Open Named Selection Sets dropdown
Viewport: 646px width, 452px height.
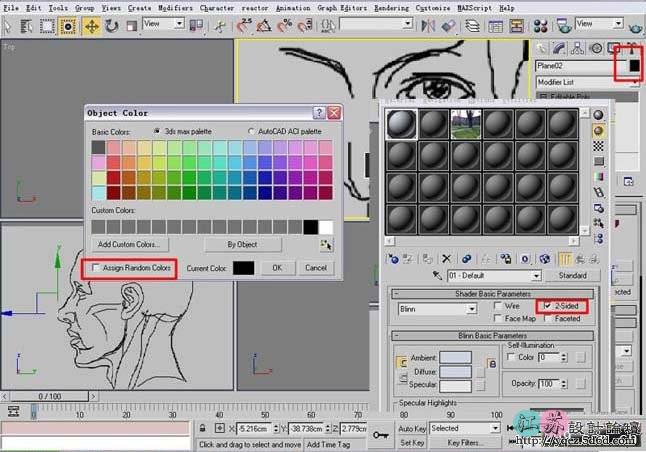[x=407, y=23]
